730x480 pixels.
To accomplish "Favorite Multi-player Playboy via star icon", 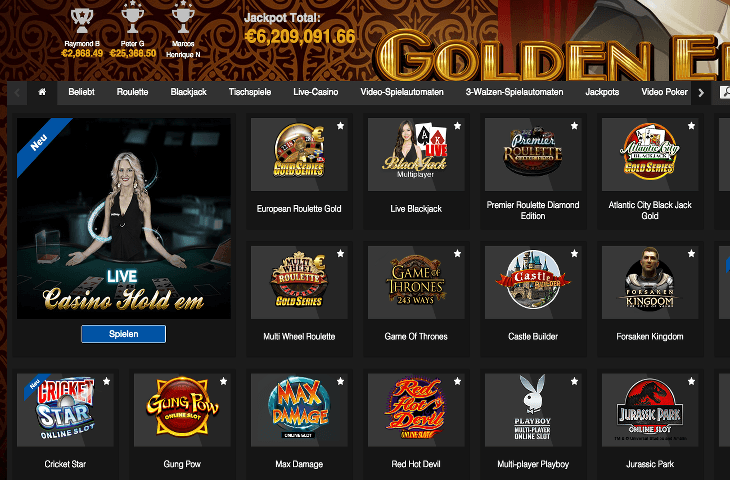I will (x=574, y=381).
